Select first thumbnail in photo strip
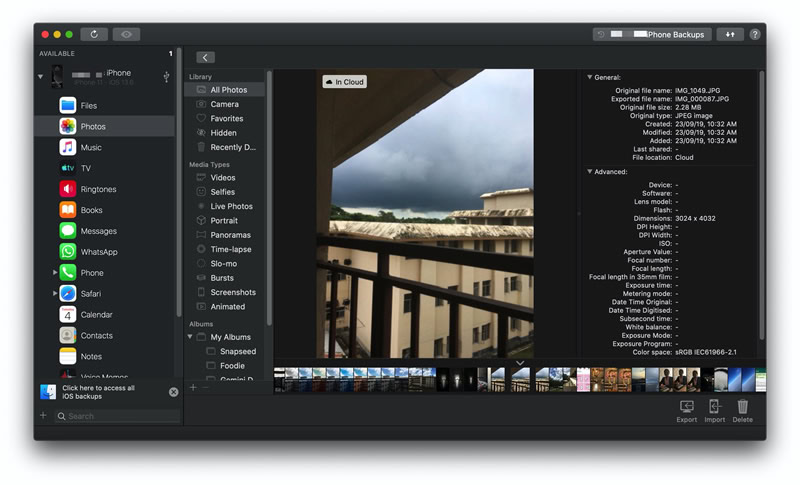This screenshot has height=485, width=800. point(279,380)
